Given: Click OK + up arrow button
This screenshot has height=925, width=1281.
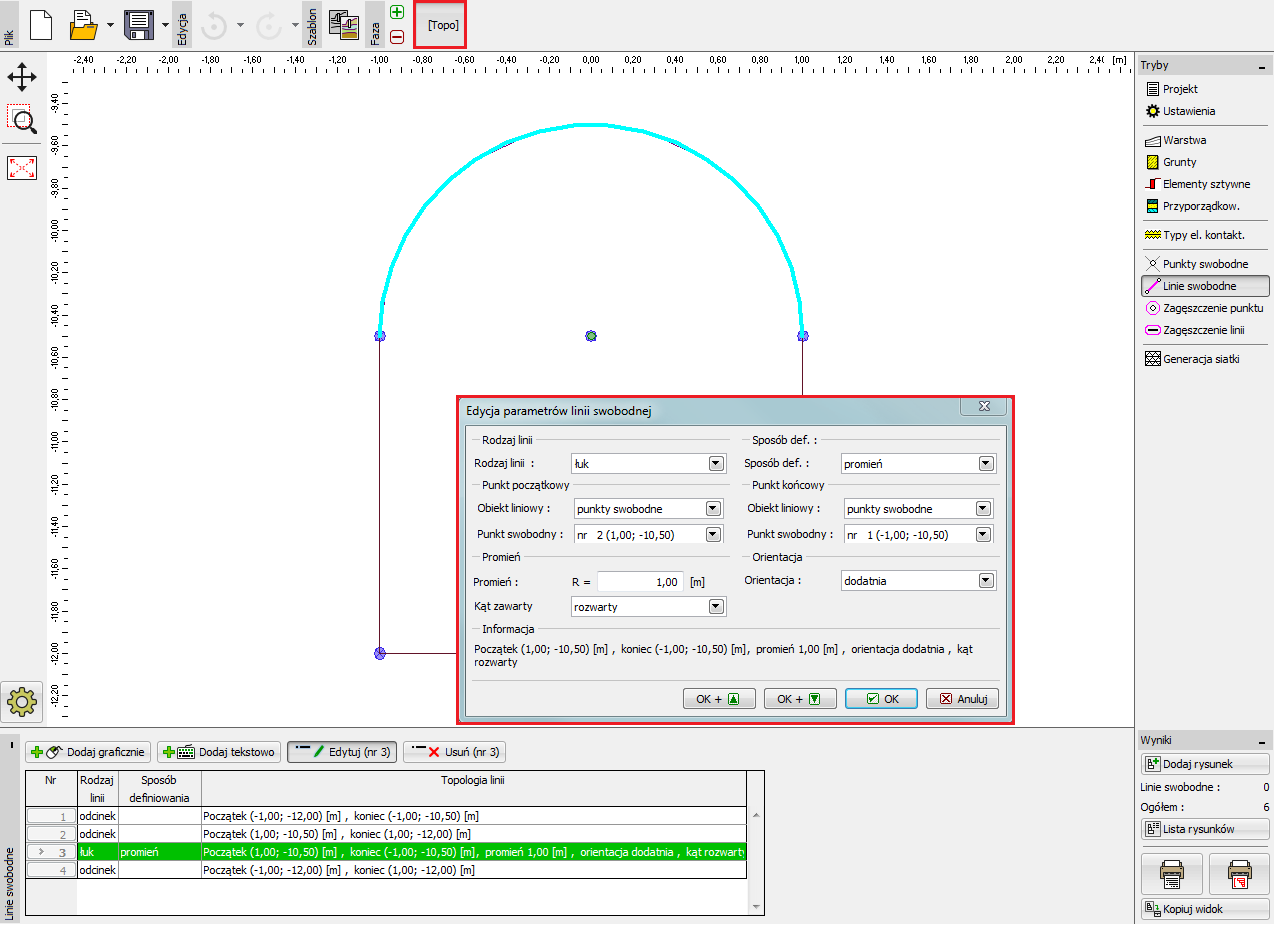Looking at the screenshot, I should coord(719,699).
